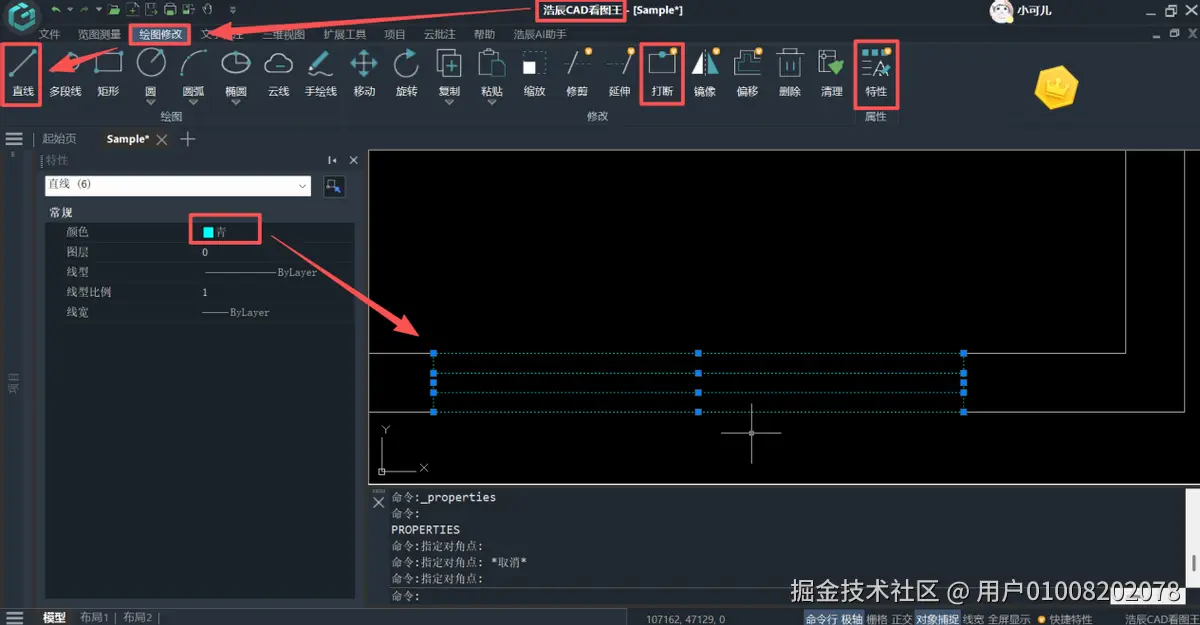Add a new drawing tab with plus button
This screenshot has height=625, width=1200.
point(187,139)
